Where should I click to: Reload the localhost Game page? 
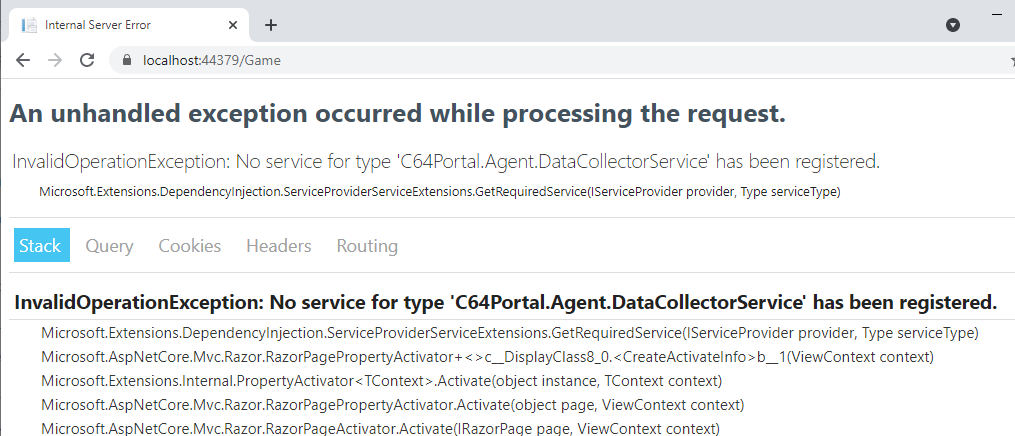[87, 60]
